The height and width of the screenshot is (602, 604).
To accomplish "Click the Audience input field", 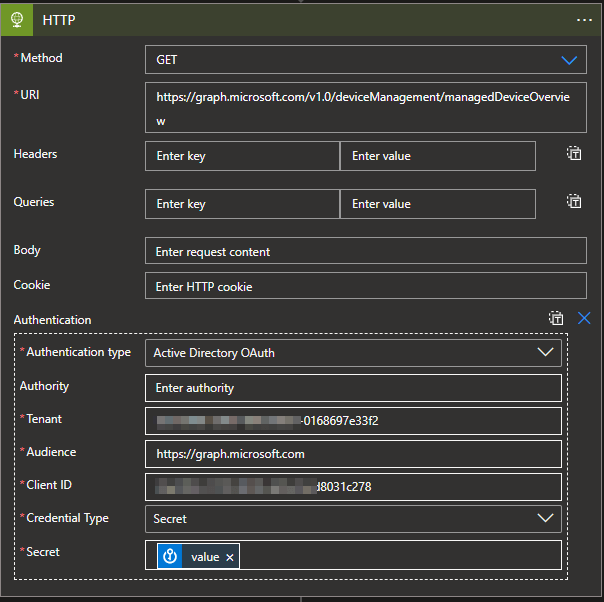I will (x=353, y=454).
